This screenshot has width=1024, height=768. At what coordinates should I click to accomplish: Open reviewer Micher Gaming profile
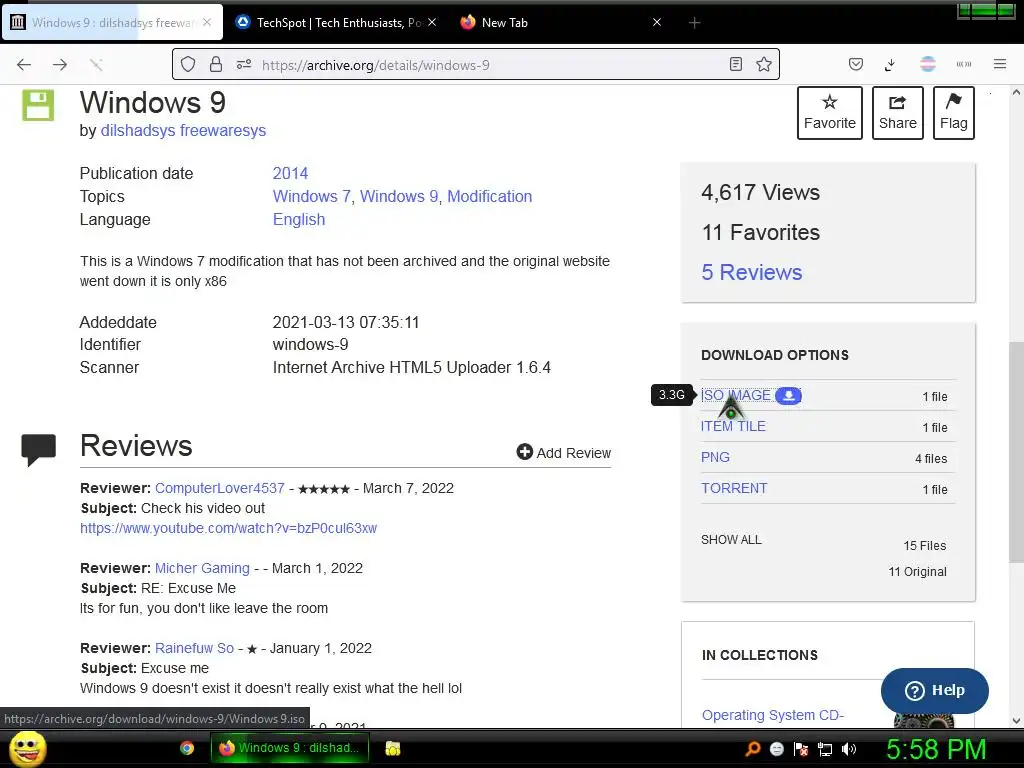(x=202, y=568)
